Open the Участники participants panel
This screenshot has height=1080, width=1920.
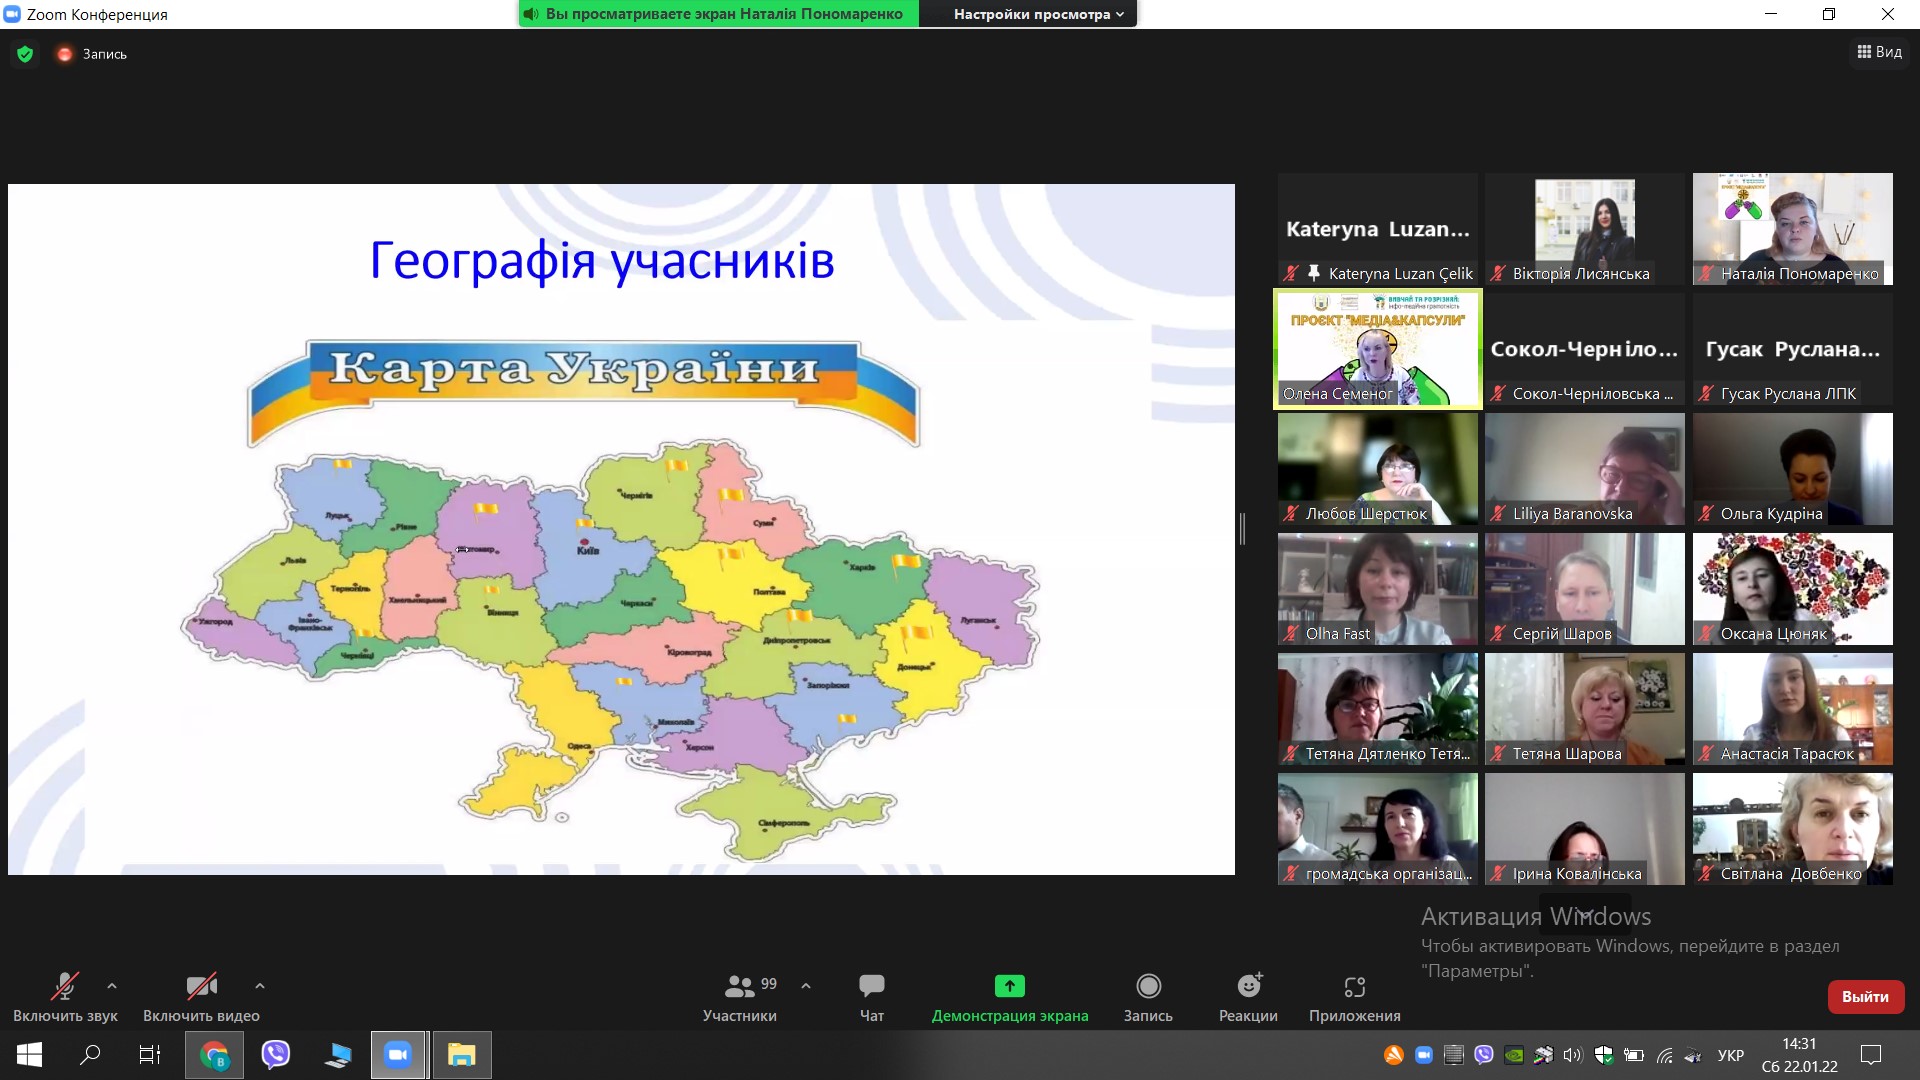(740, 998)
